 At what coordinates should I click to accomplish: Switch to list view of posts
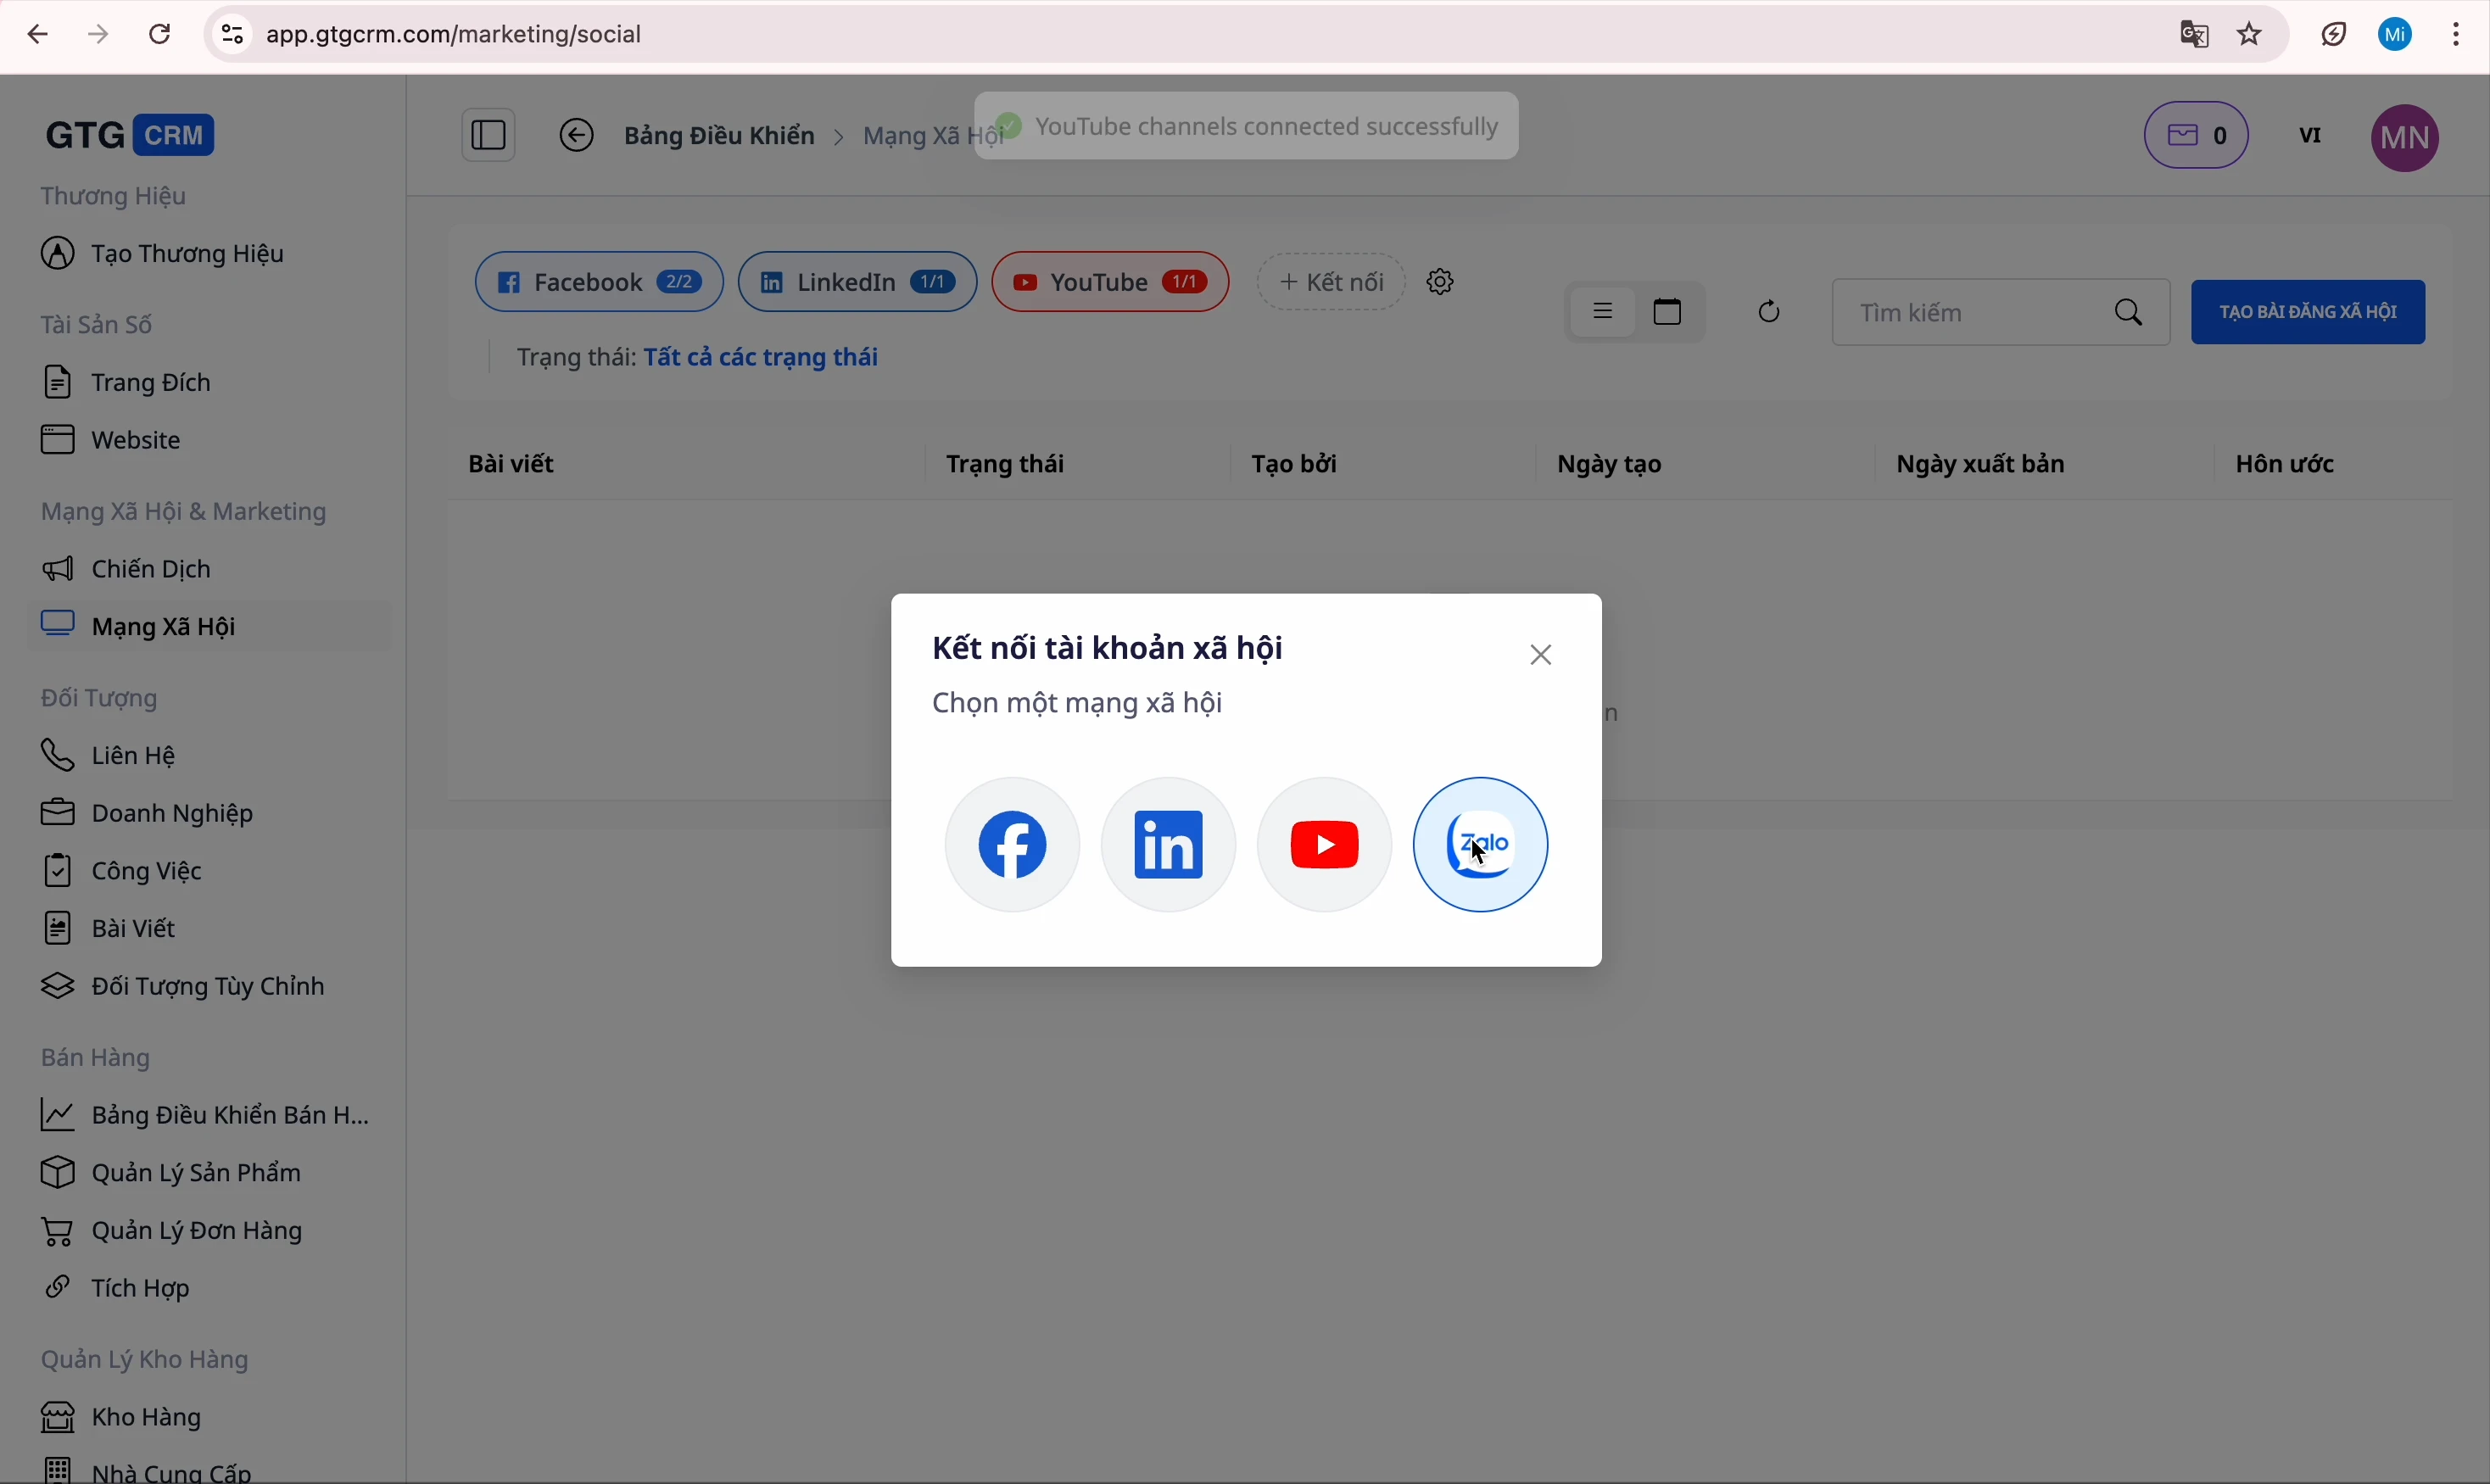pos(1603,311)
